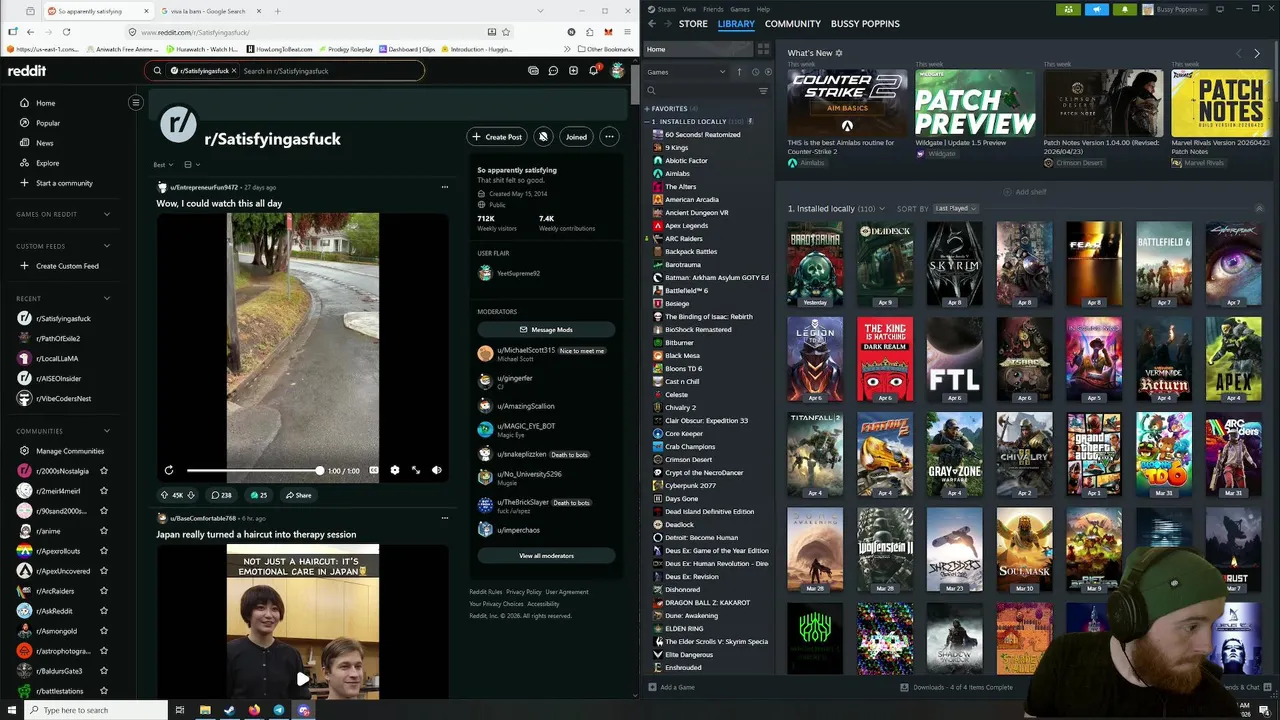Viewport: 1280px width, 720px height.
Task: Open Steam View menu
Action: click(690, 9)
